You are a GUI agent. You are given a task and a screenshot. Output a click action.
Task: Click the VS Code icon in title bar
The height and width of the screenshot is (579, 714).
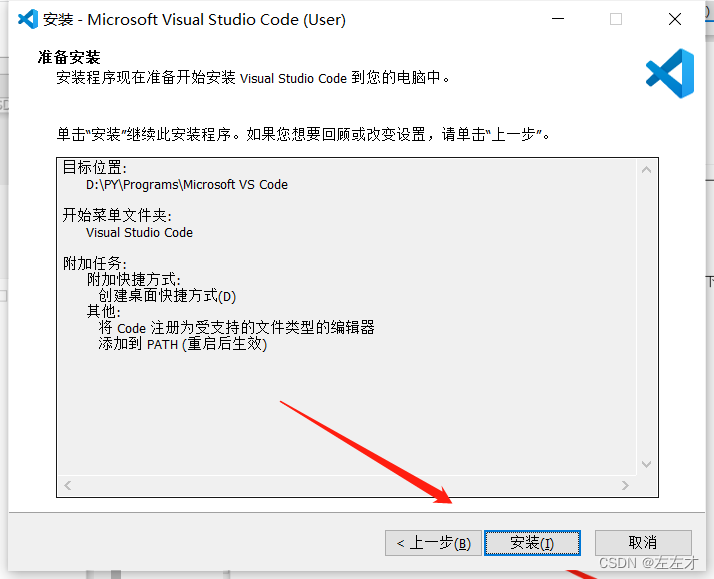click(x=28, y=20)
